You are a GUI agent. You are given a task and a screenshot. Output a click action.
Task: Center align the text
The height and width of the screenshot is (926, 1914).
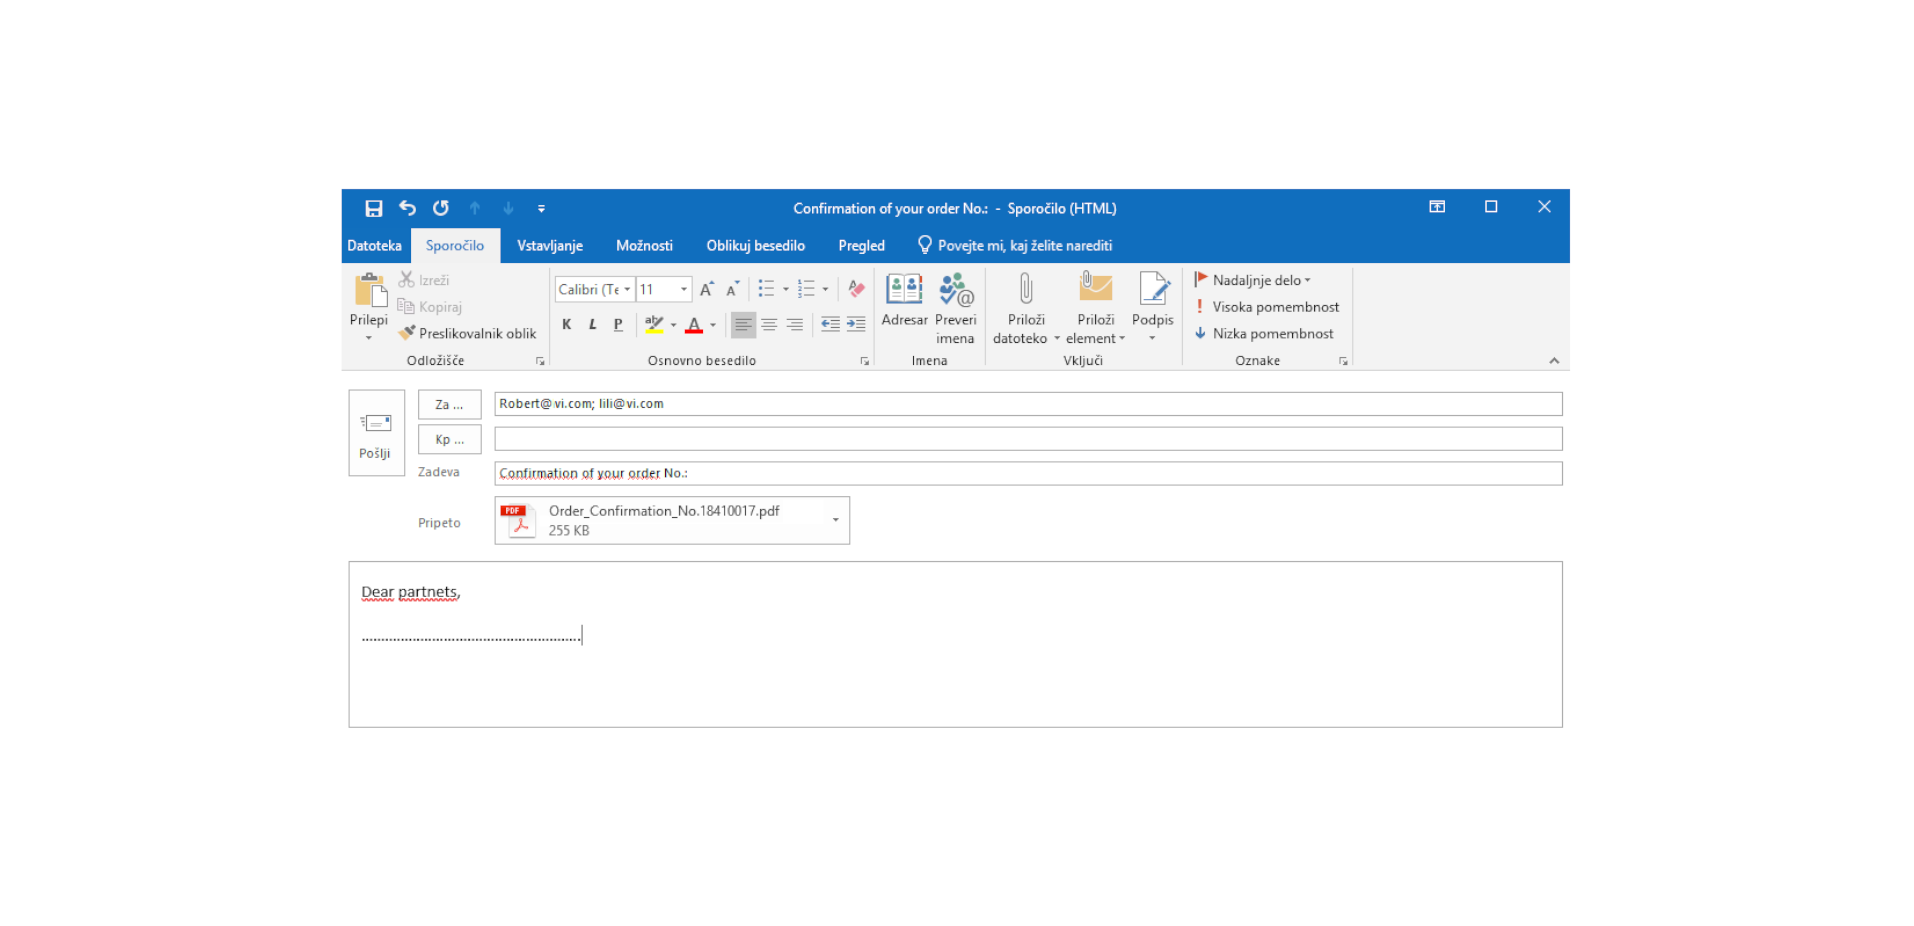[x=769, y=324]
